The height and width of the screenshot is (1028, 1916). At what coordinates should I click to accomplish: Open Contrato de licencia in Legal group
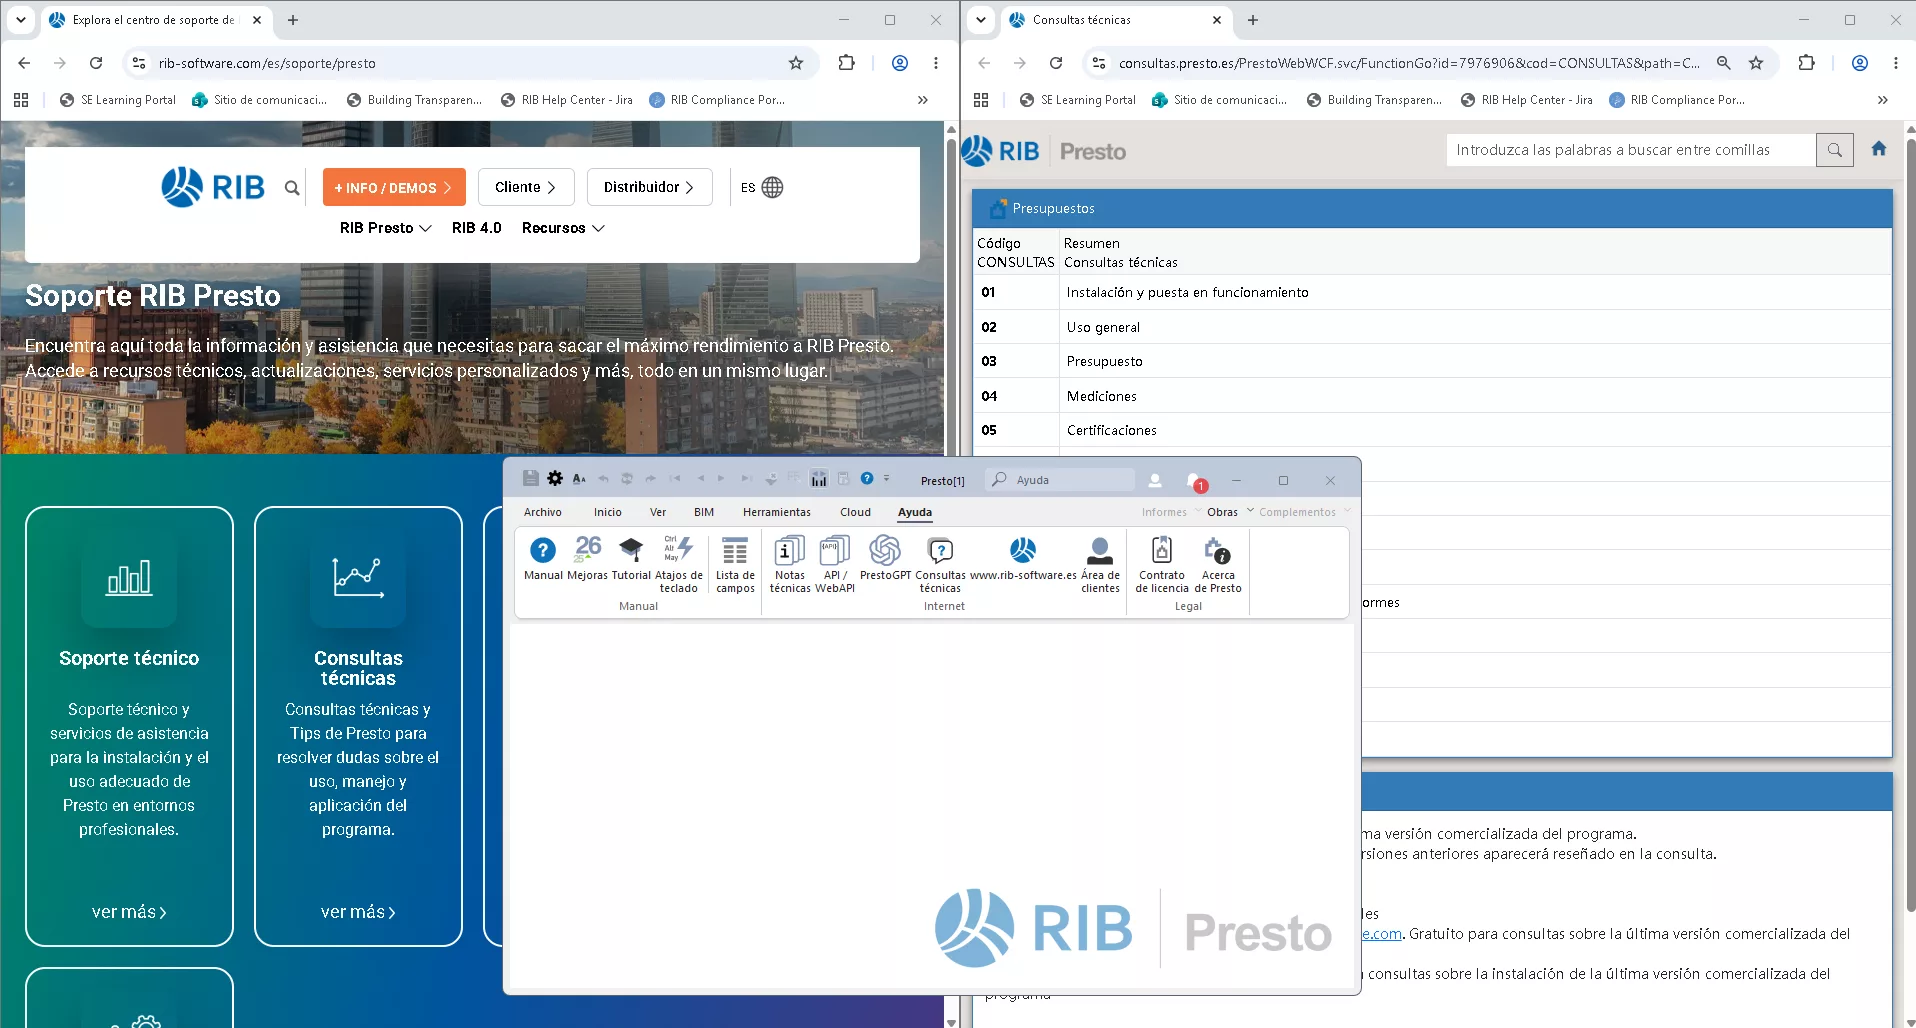(1162, 565)
